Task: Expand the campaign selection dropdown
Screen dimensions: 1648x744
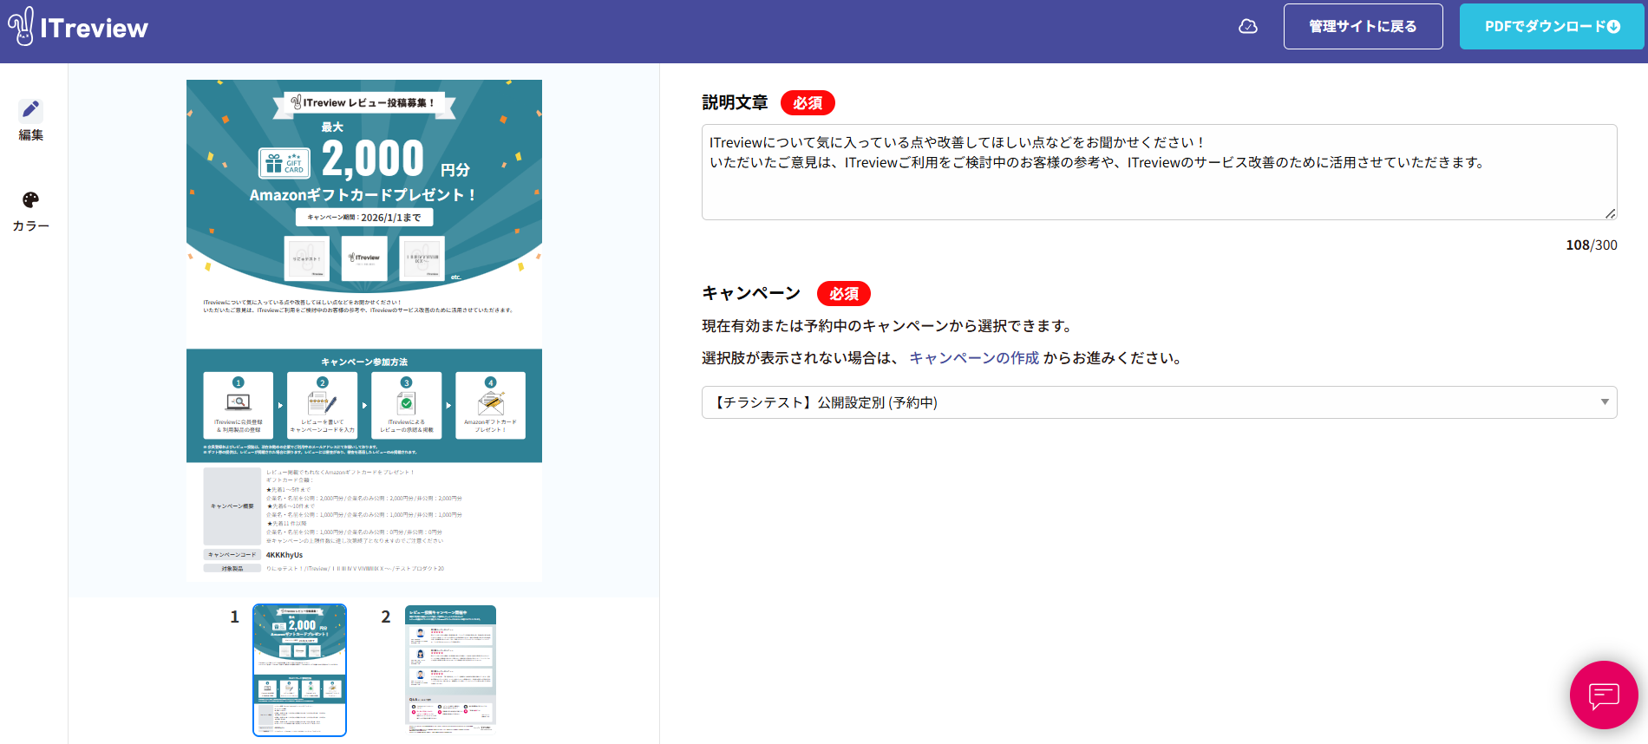Action: coord(1158,402)
